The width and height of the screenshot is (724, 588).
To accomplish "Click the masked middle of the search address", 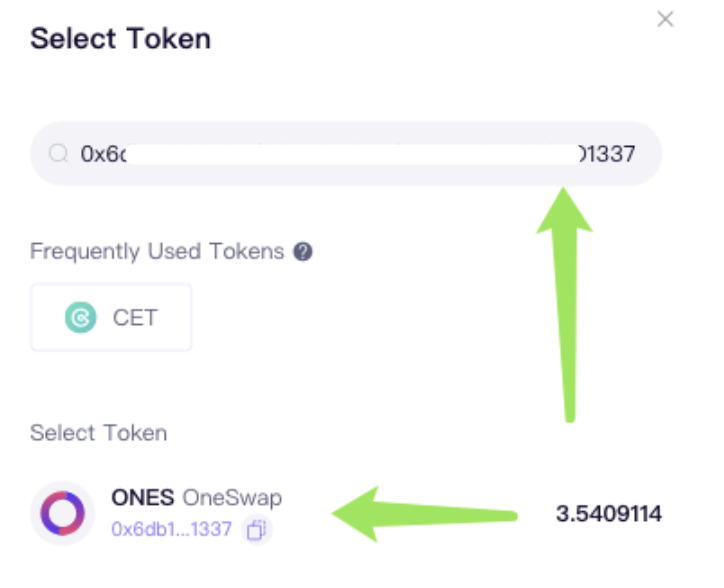I will pyautogui.click(x=352, y=154).
